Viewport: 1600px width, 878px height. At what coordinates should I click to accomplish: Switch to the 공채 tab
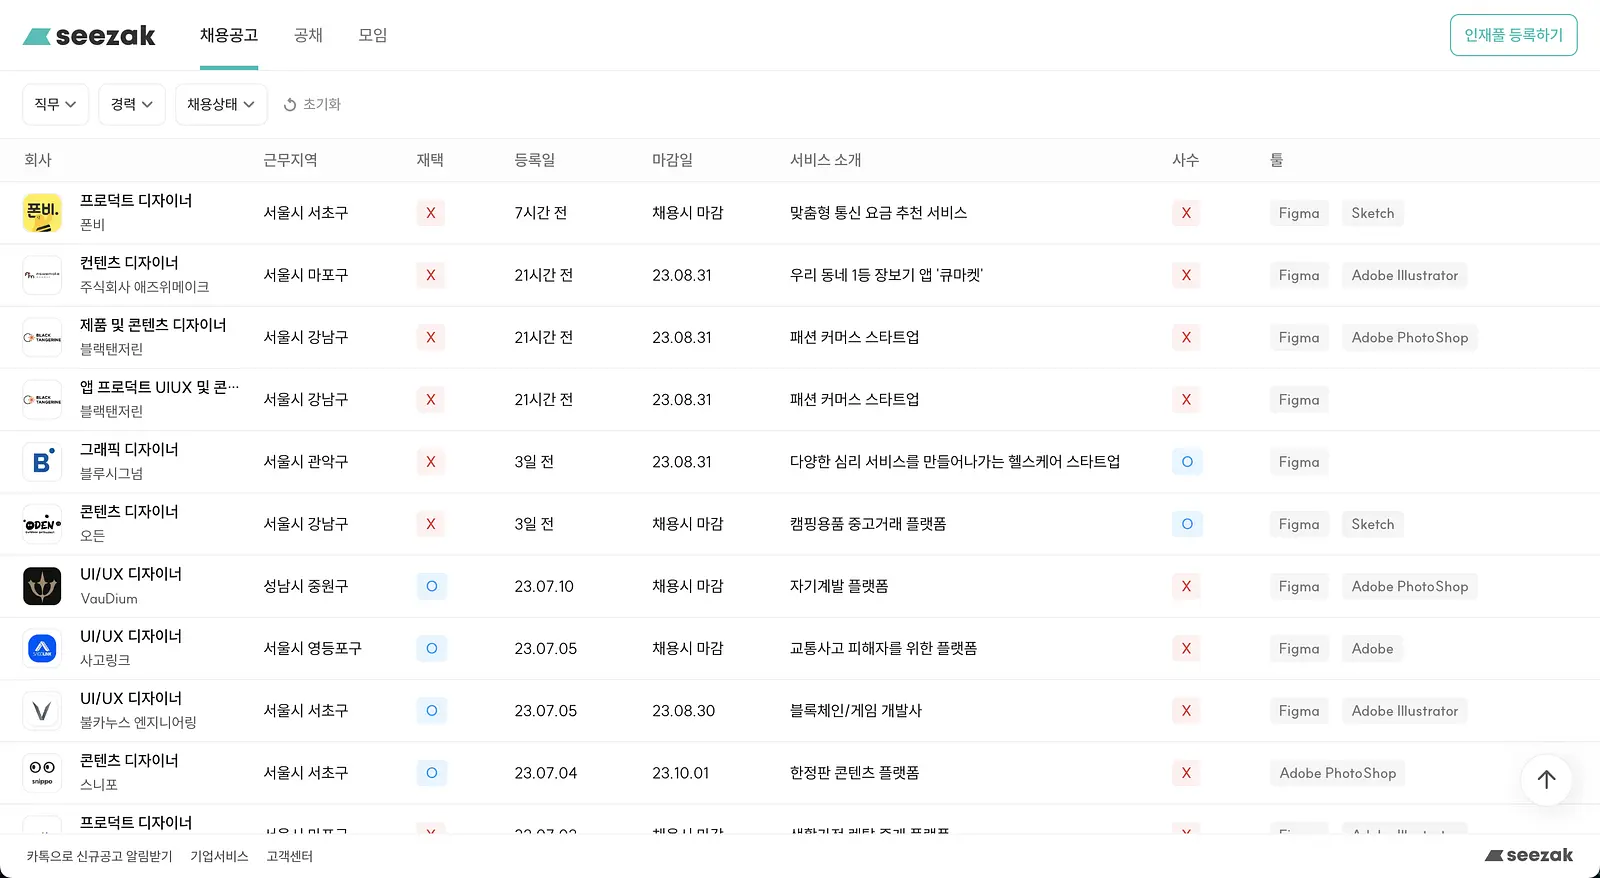308,35
